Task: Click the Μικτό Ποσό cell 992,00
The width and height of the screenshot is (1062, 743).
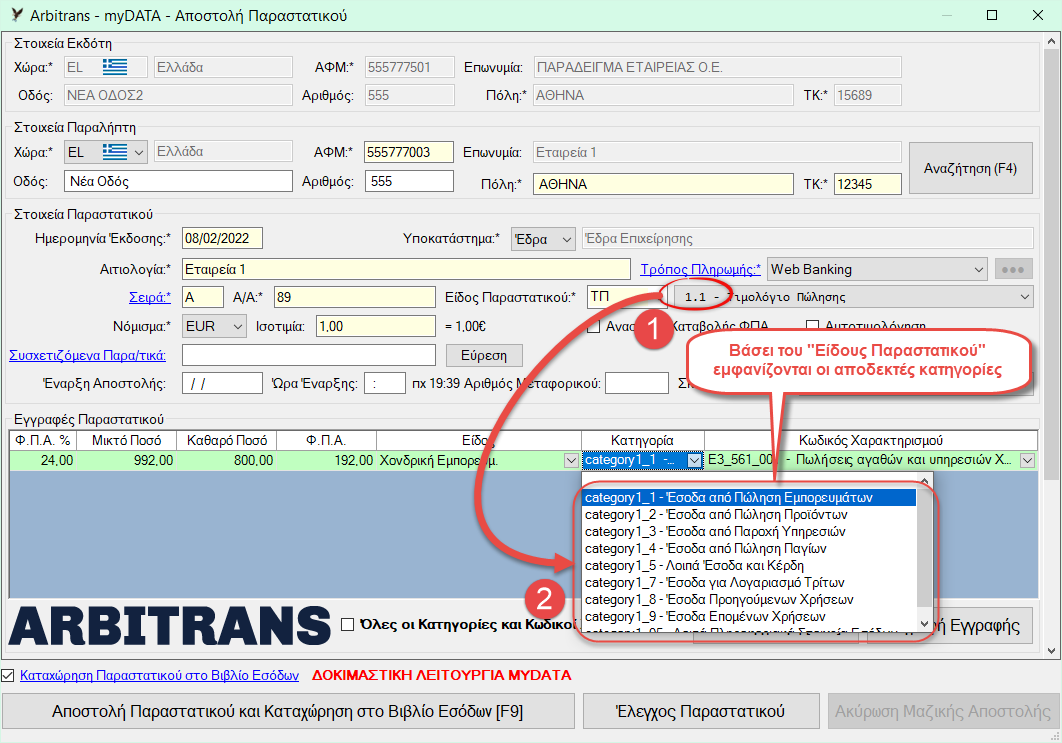Action: [127, 461]
